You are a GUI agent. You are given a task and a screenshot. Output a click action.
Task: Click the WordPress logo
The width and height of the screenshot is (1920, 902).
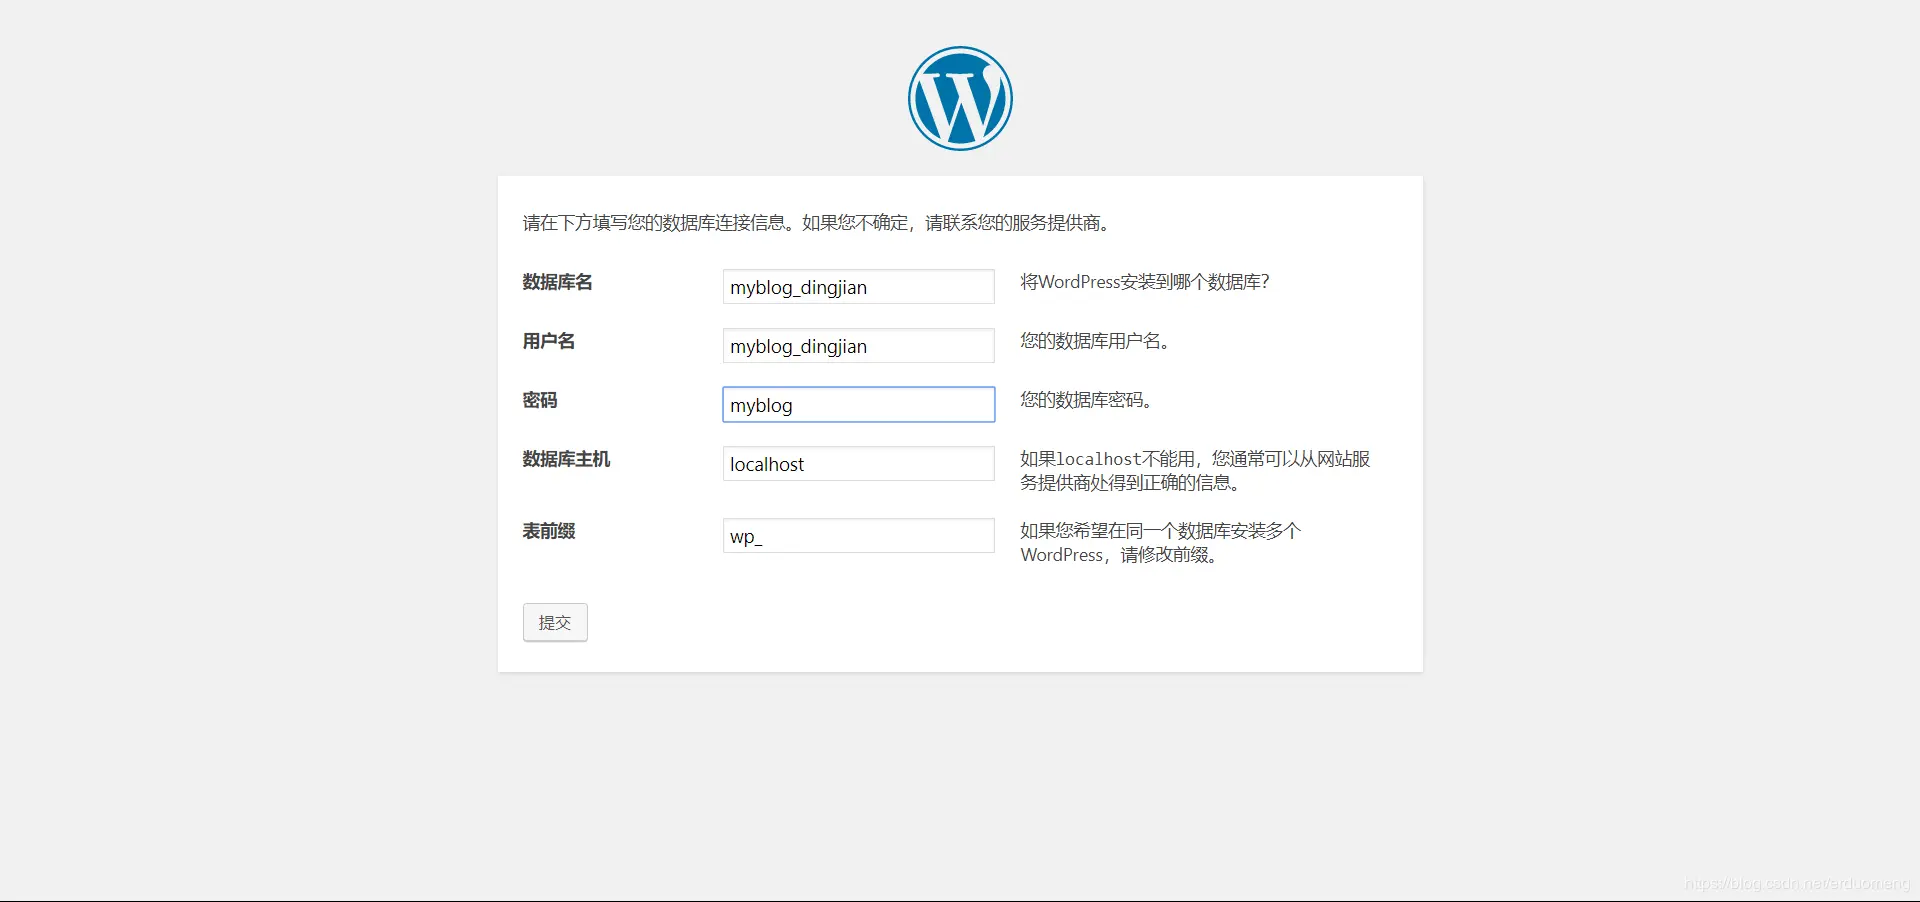[960, 98]
